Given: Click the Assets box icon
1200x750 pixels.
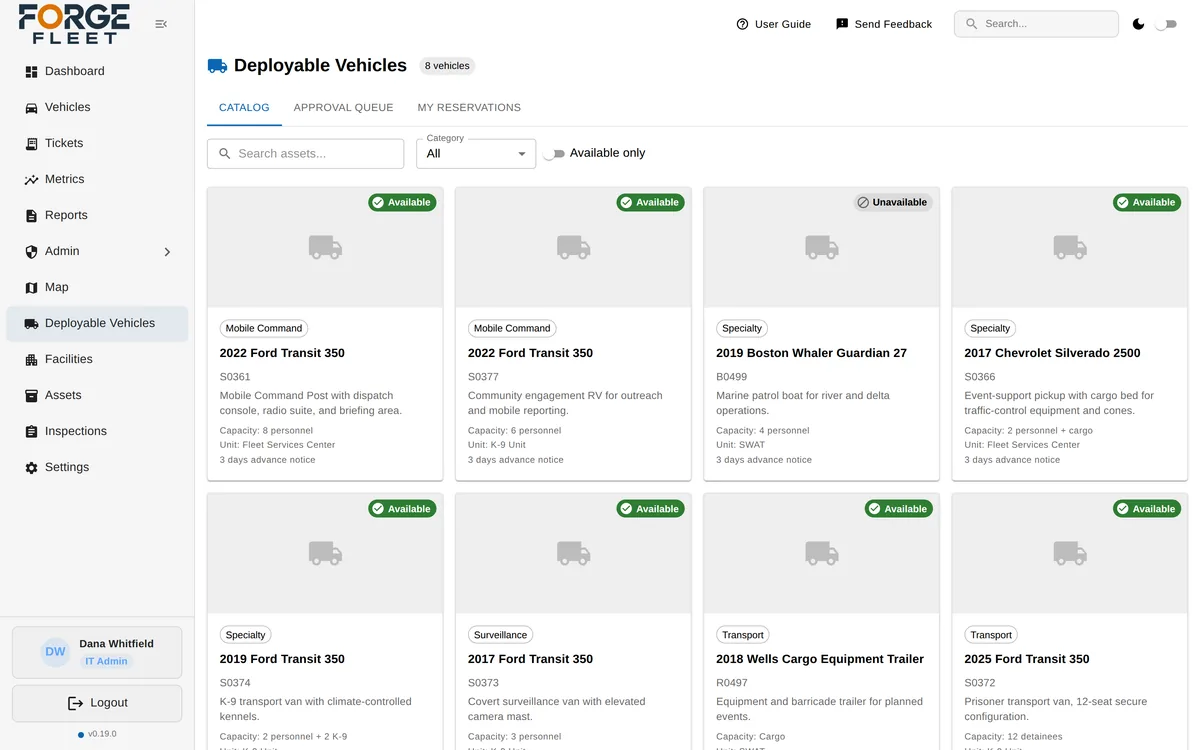Looking at the screenshot, I should 31,396.
